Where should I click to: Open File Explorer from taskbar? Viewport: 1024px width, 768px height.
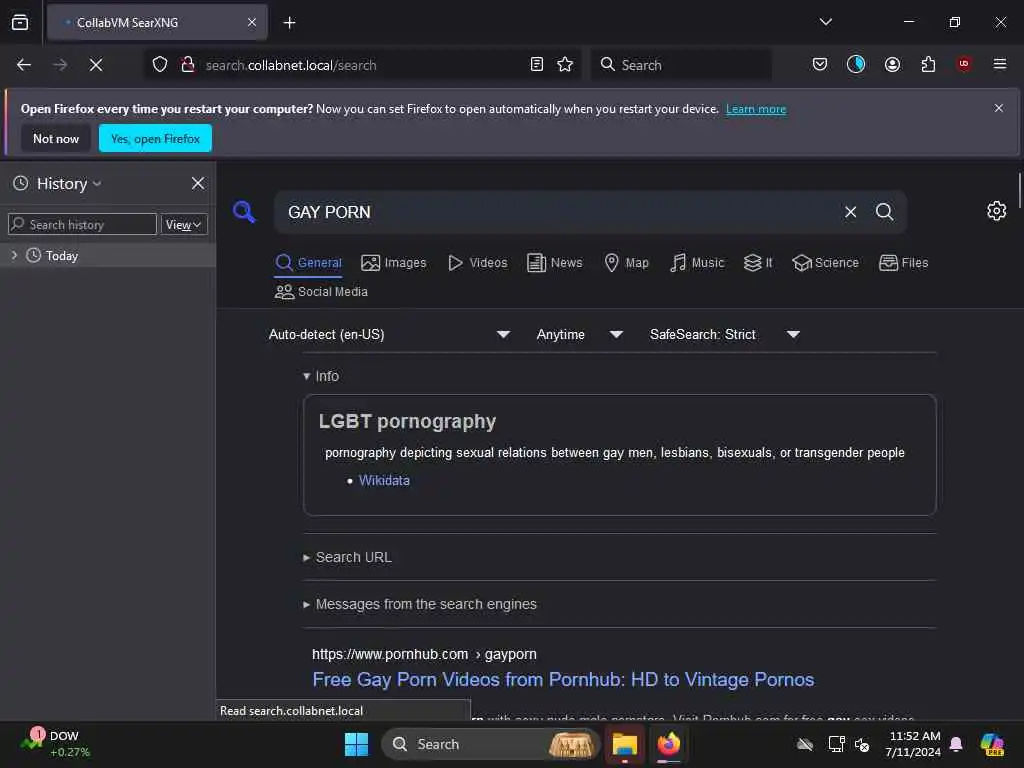pos(625,744)
